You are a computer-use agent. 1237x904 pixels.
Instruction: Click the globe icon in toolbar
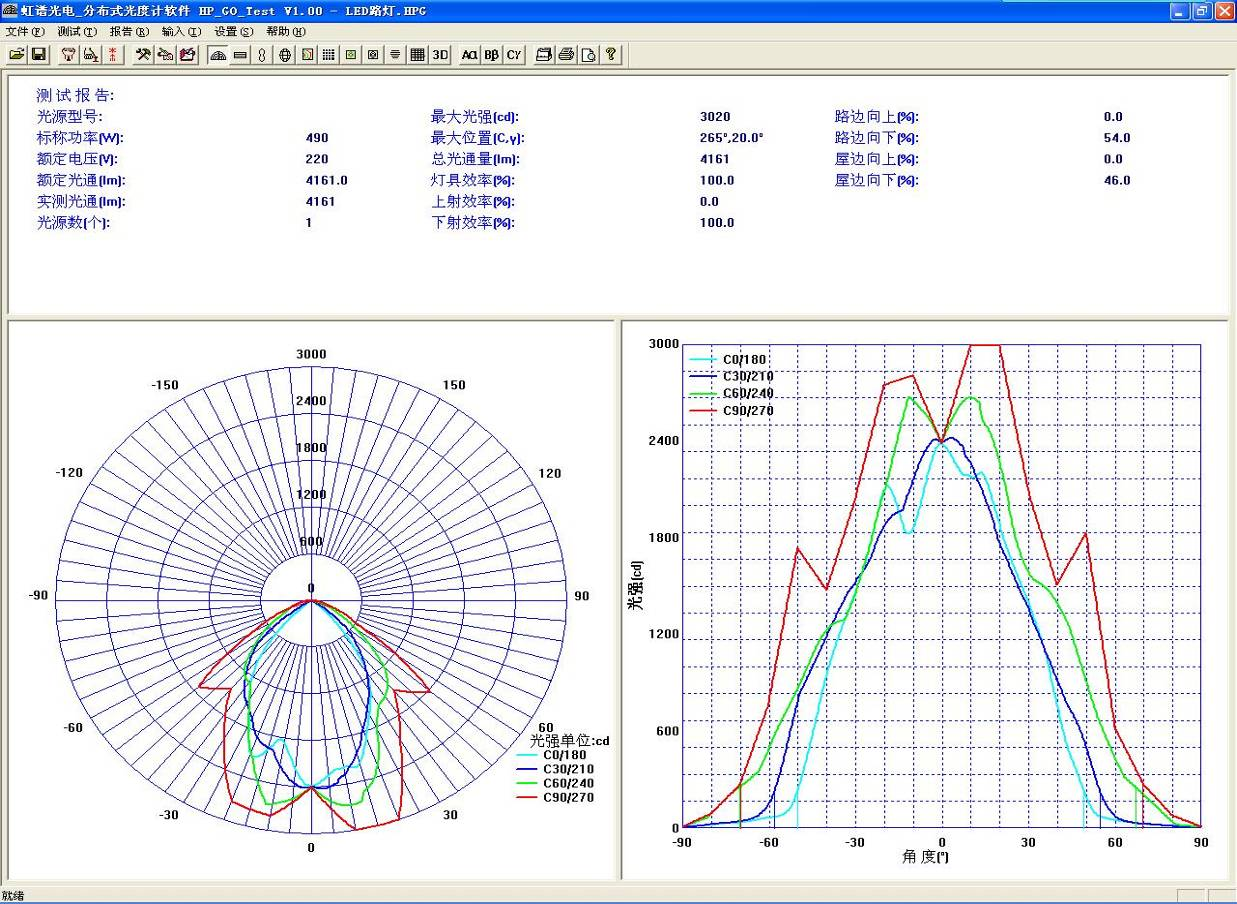coord(285,55)
